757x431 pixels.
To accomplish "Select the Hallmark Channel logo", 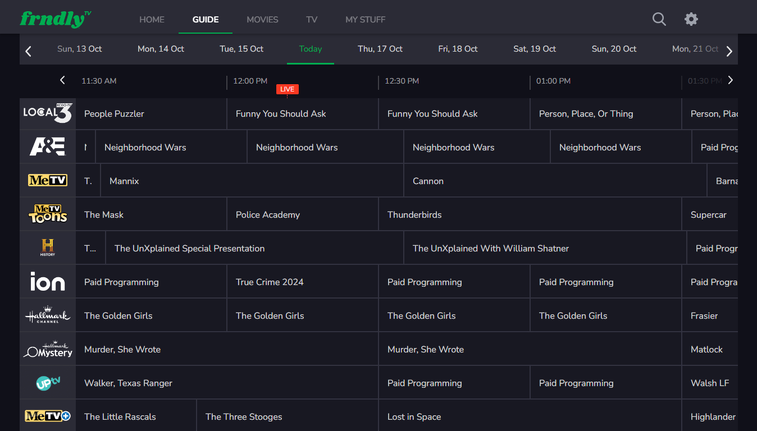I will pos(48,315).
